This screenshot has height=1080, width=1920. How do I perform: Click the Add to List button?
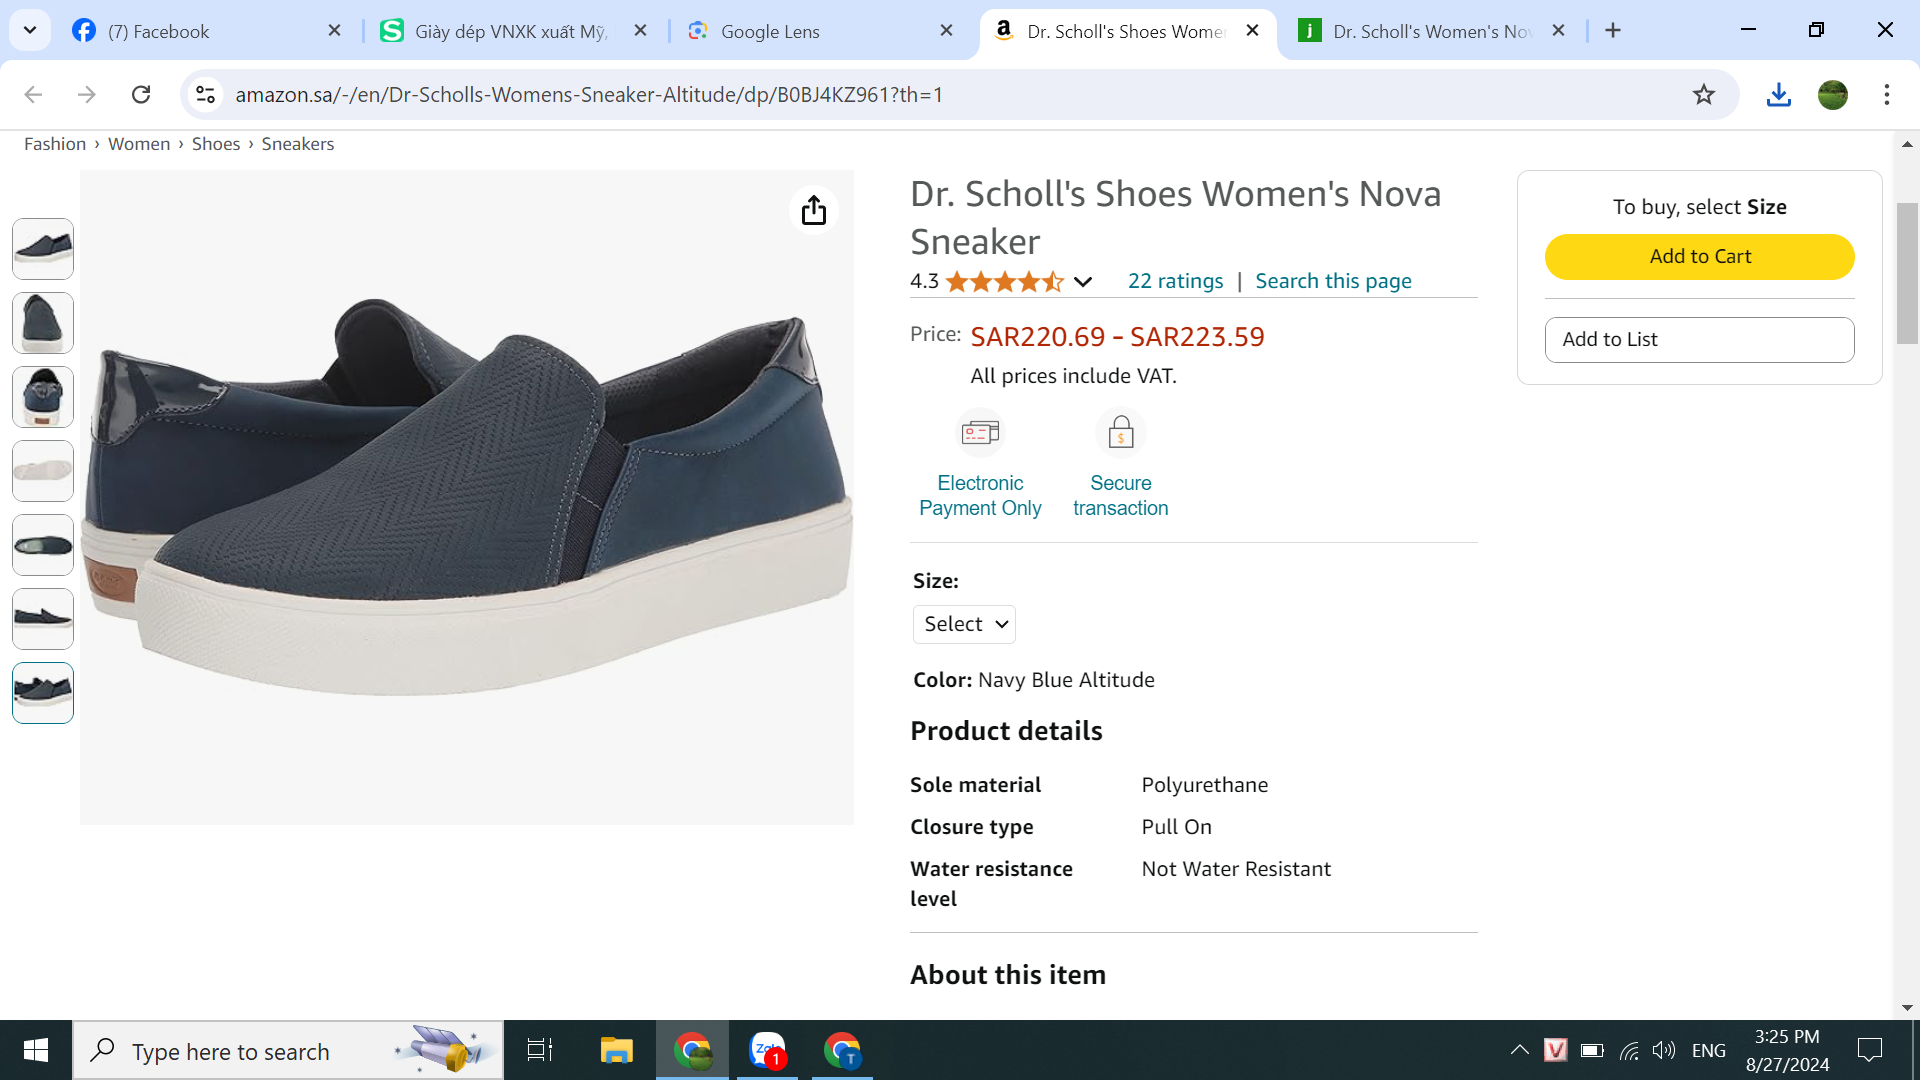pos(1699,340)
